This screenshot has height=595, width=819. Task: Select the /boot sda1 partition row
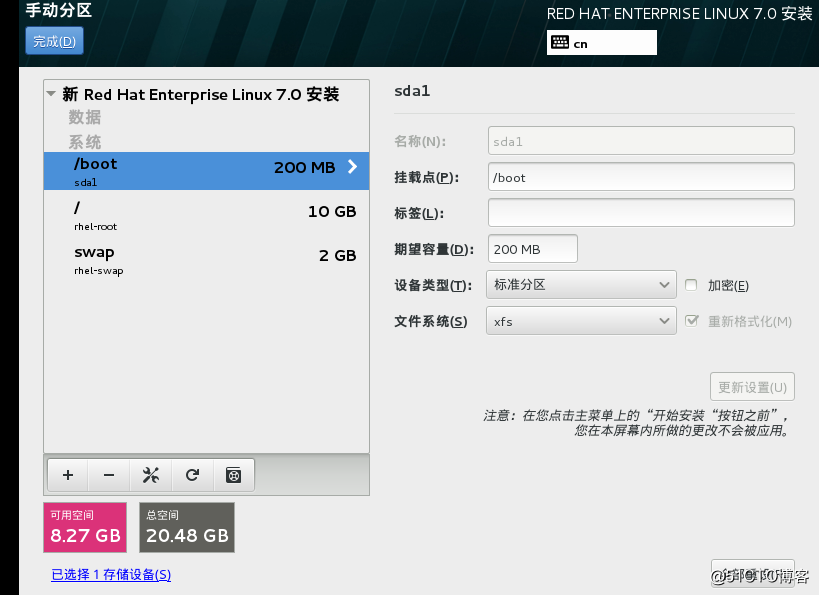206,171
